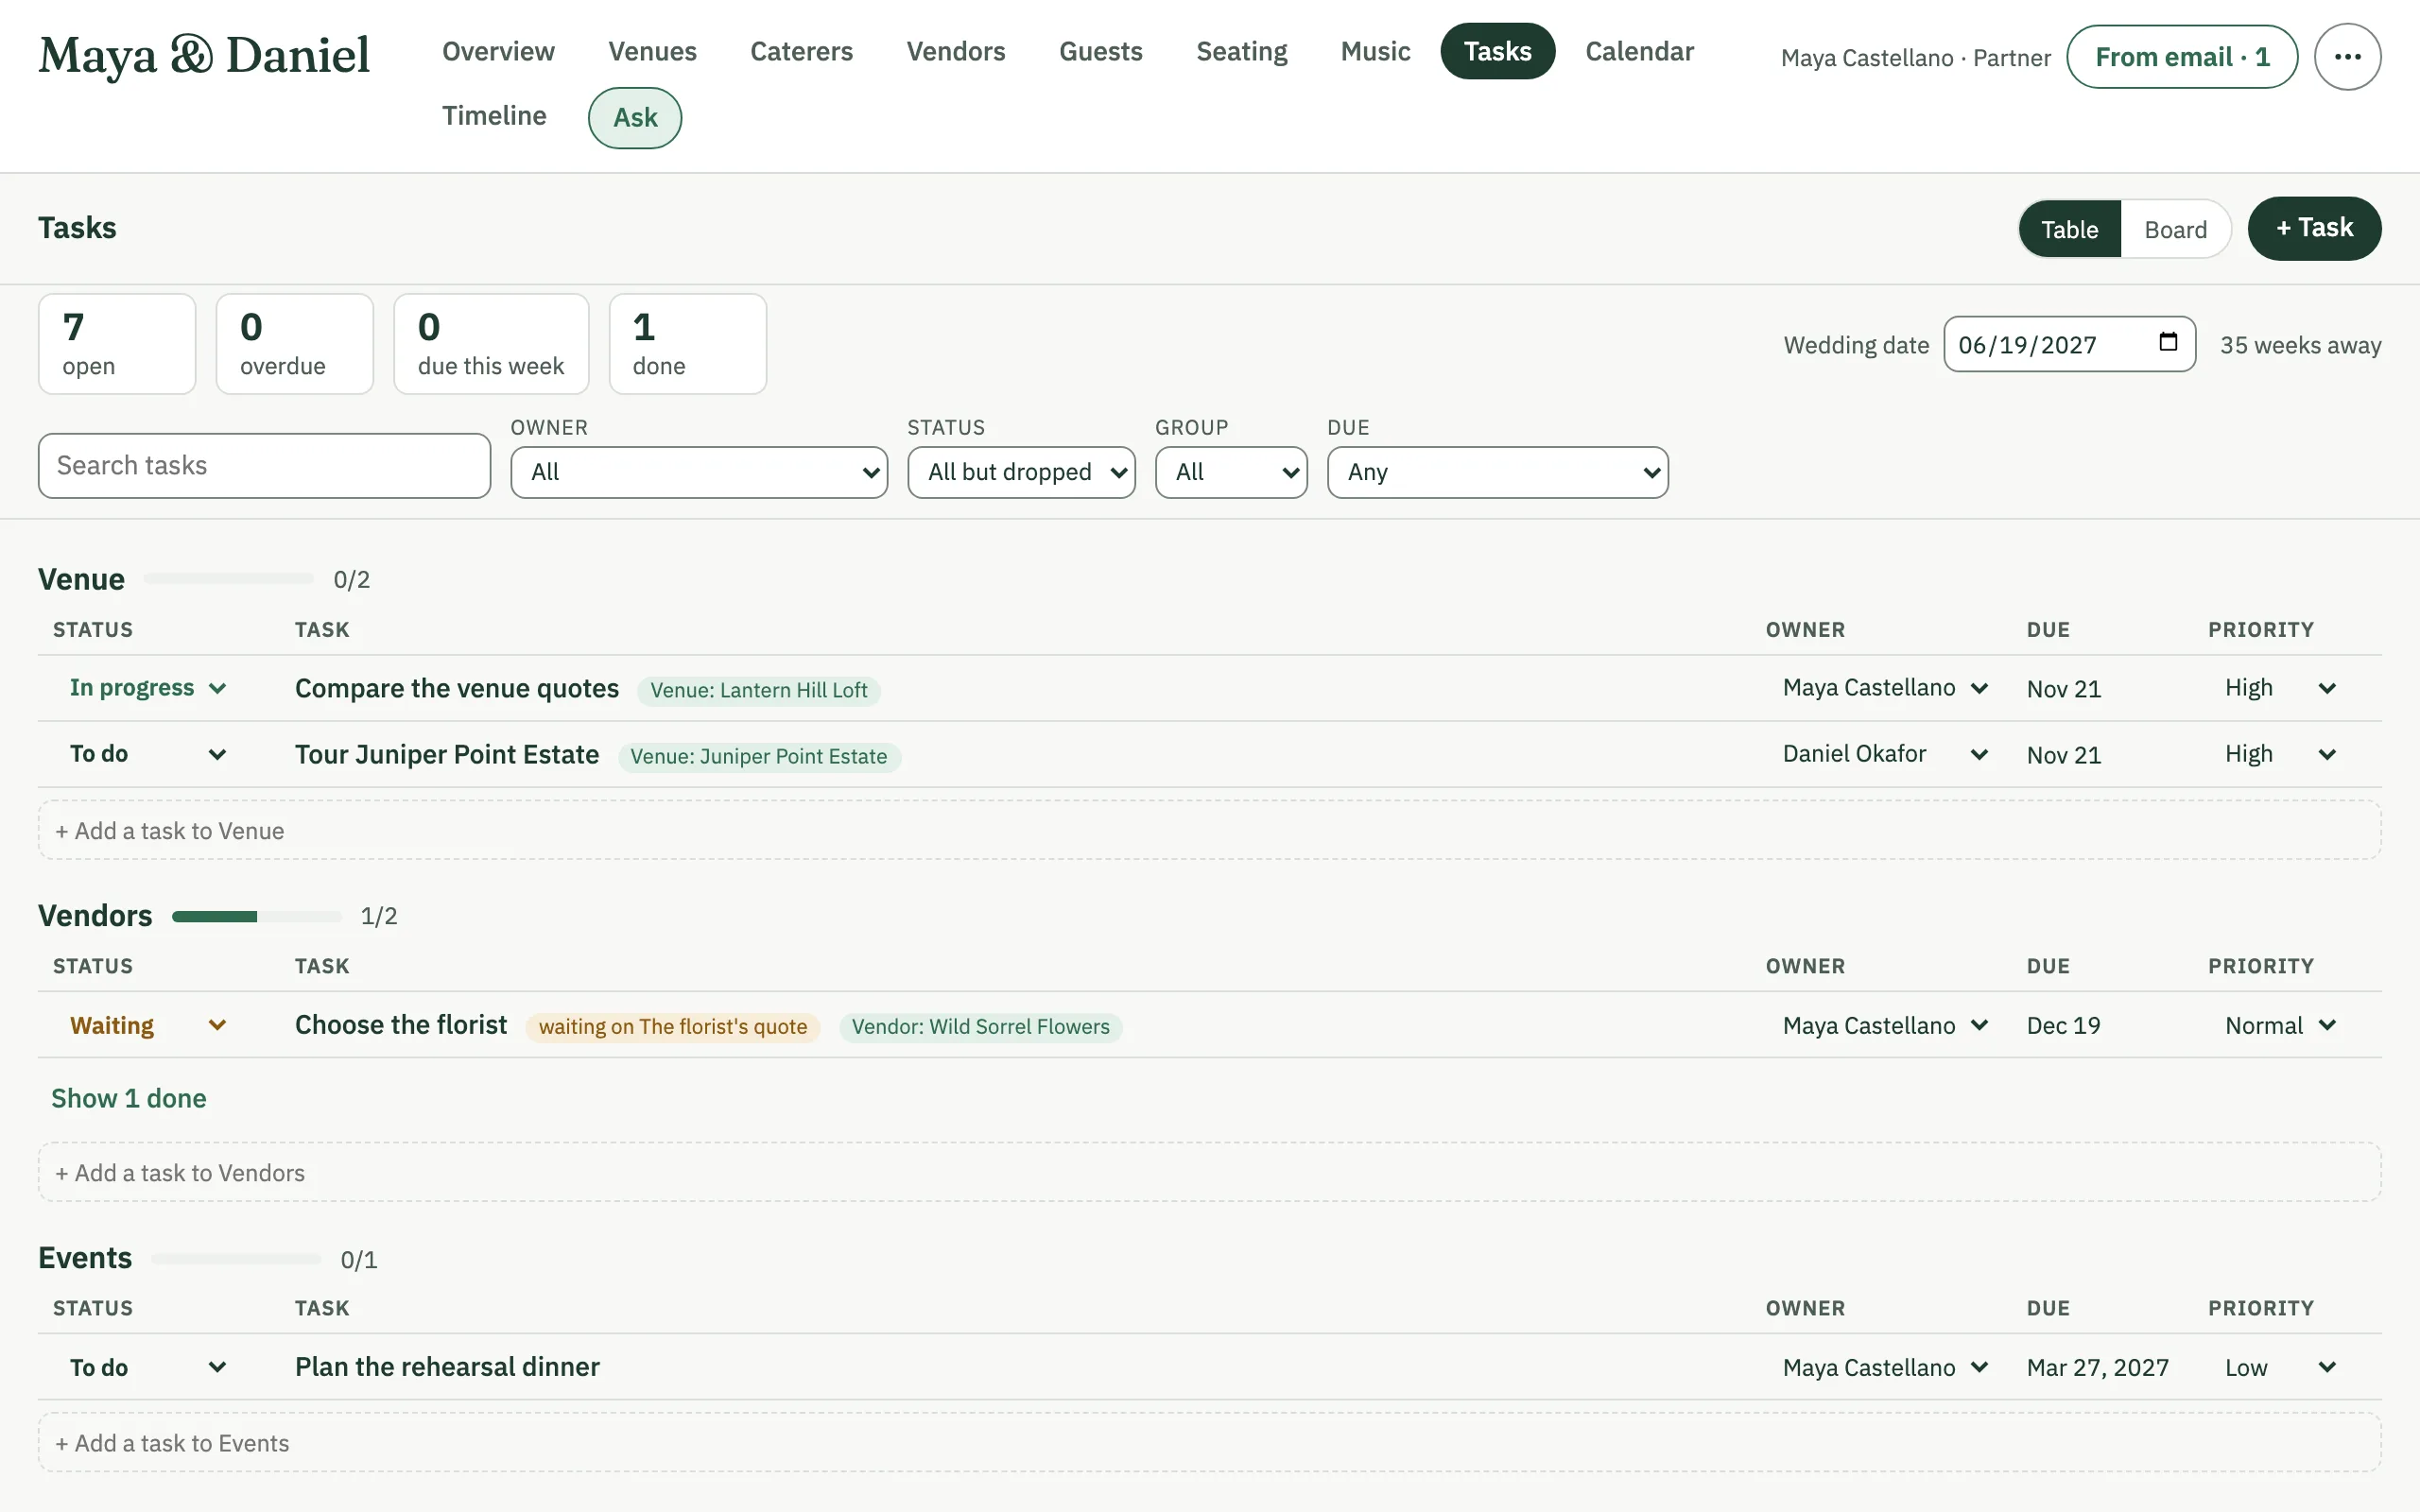This screenshot has width=2420, height=1512.
Task: Click the + Task button
Action: (2314, 228)
